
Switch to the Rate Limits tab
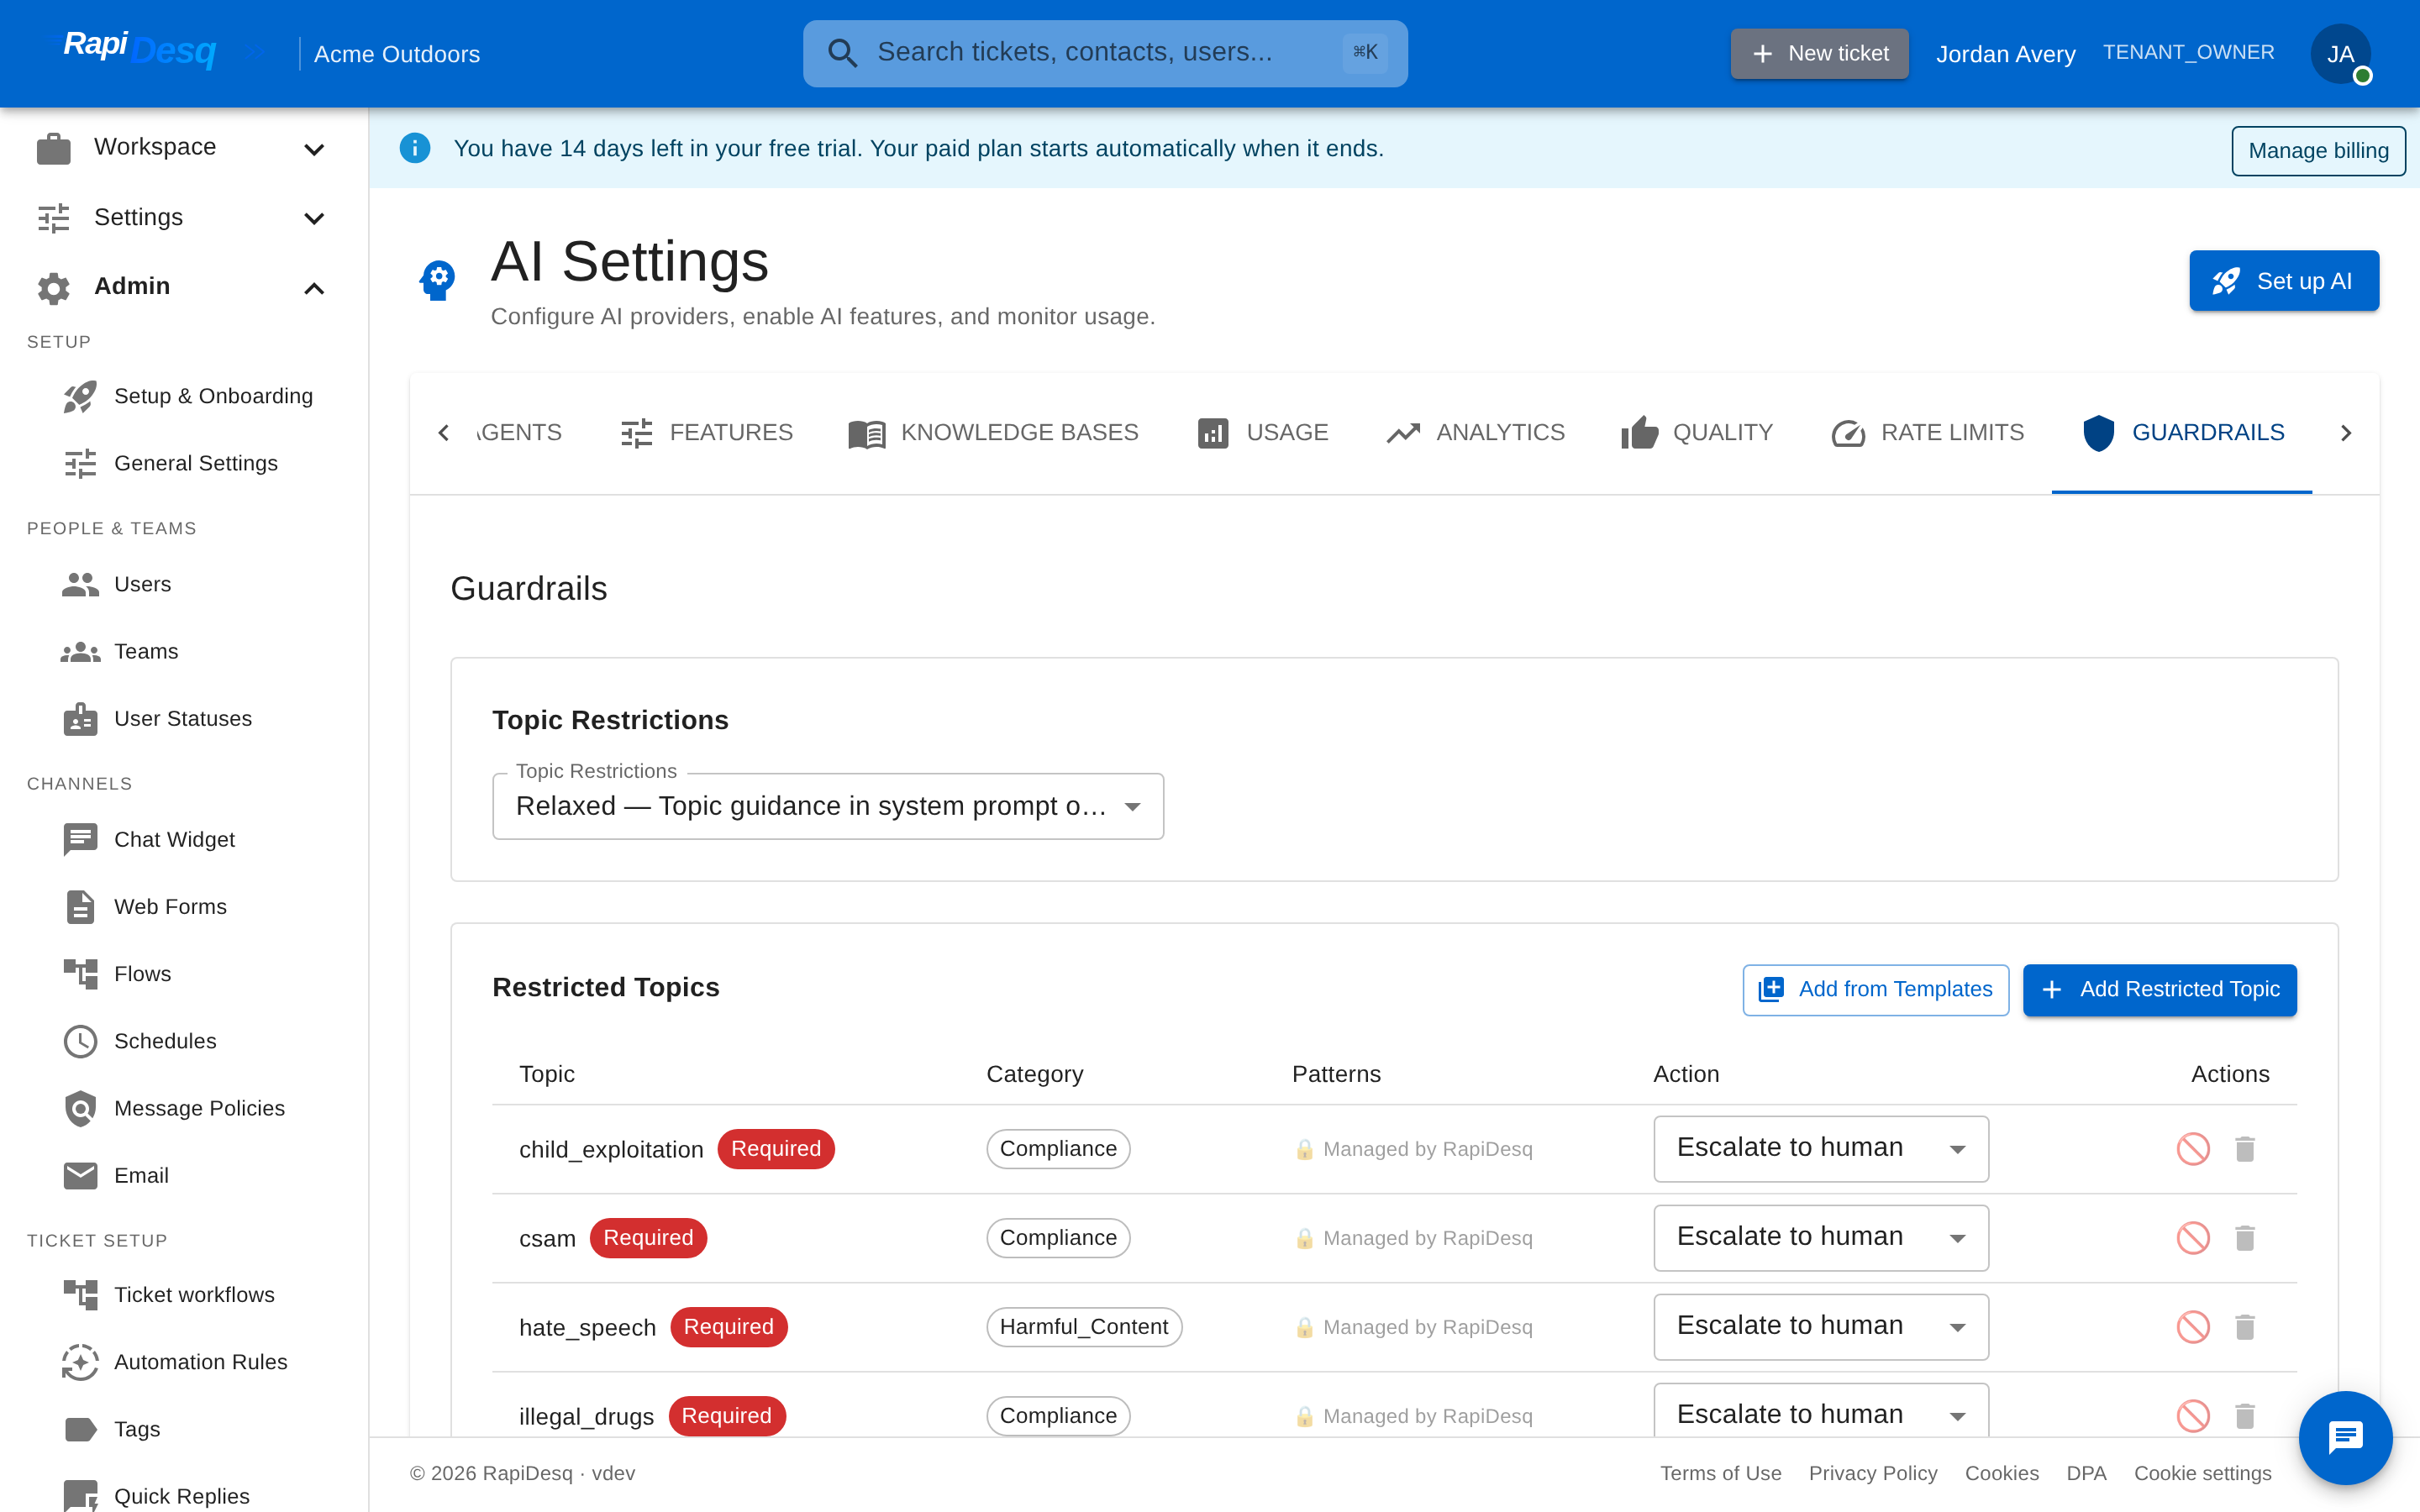pyautogui.click(x=1927, y=433)
